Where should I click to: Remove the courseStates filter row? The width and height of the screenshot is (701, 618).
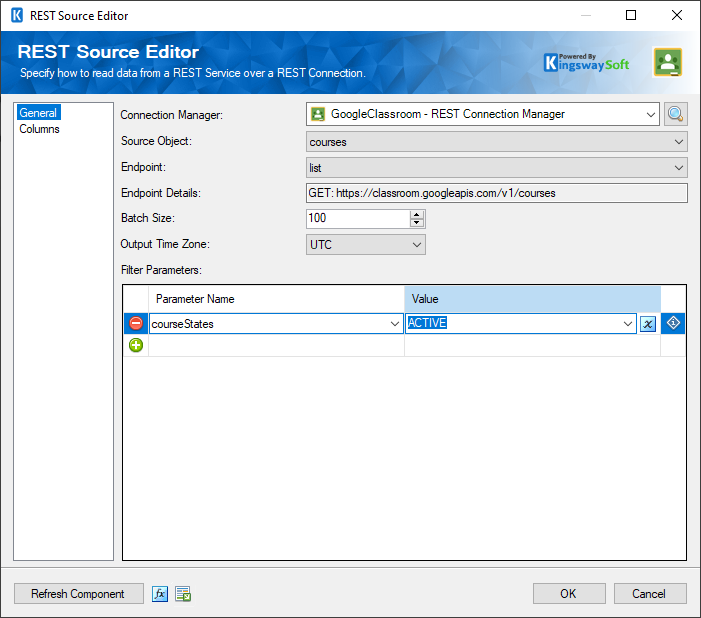pos(136,323)
